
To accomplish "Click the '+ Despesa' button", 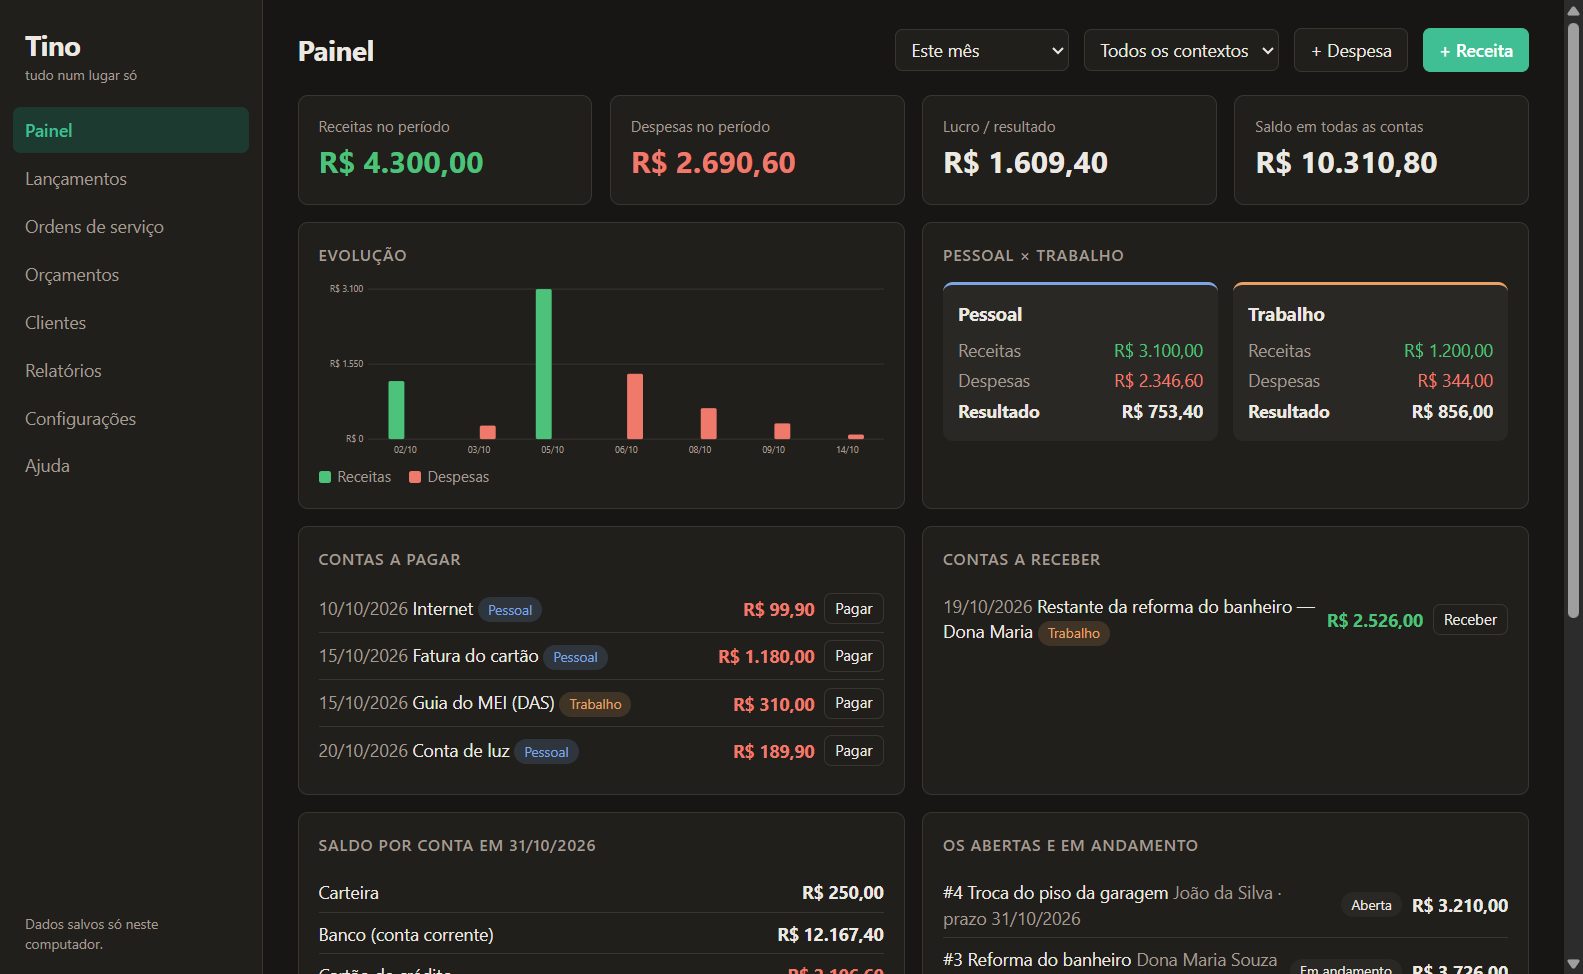I will click(1351, 50).
